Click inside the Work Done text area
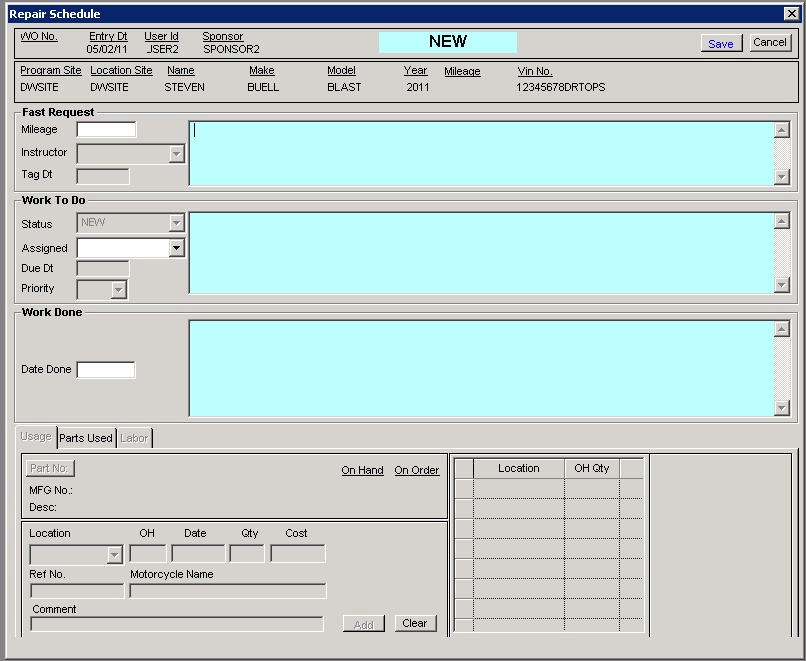The image size is (806, 661). click(480, 368)
